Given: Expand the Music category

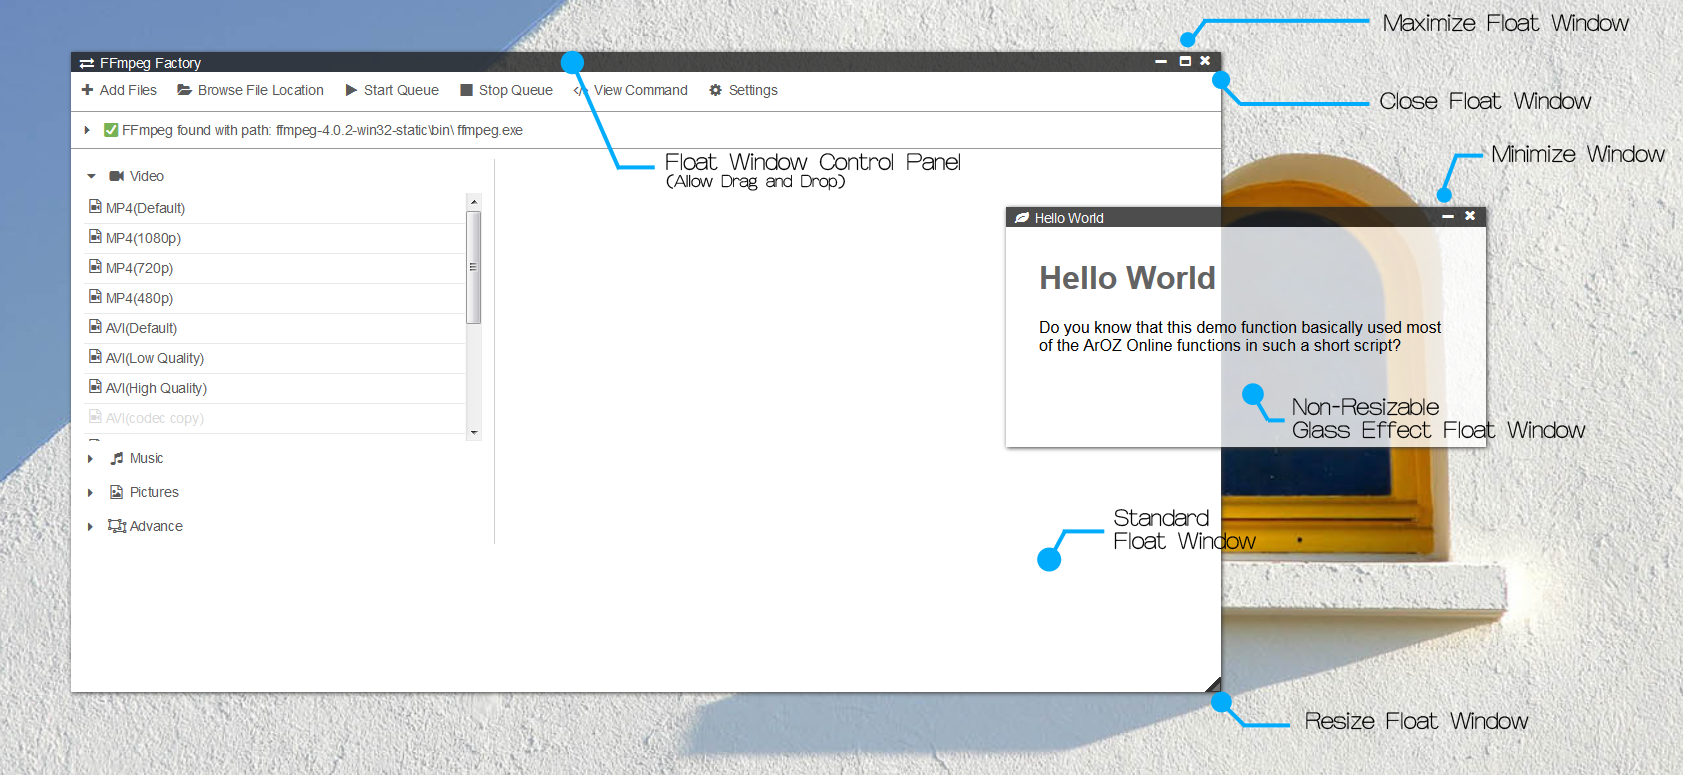Looking at the screenshot, I should [x=90, y=459].
